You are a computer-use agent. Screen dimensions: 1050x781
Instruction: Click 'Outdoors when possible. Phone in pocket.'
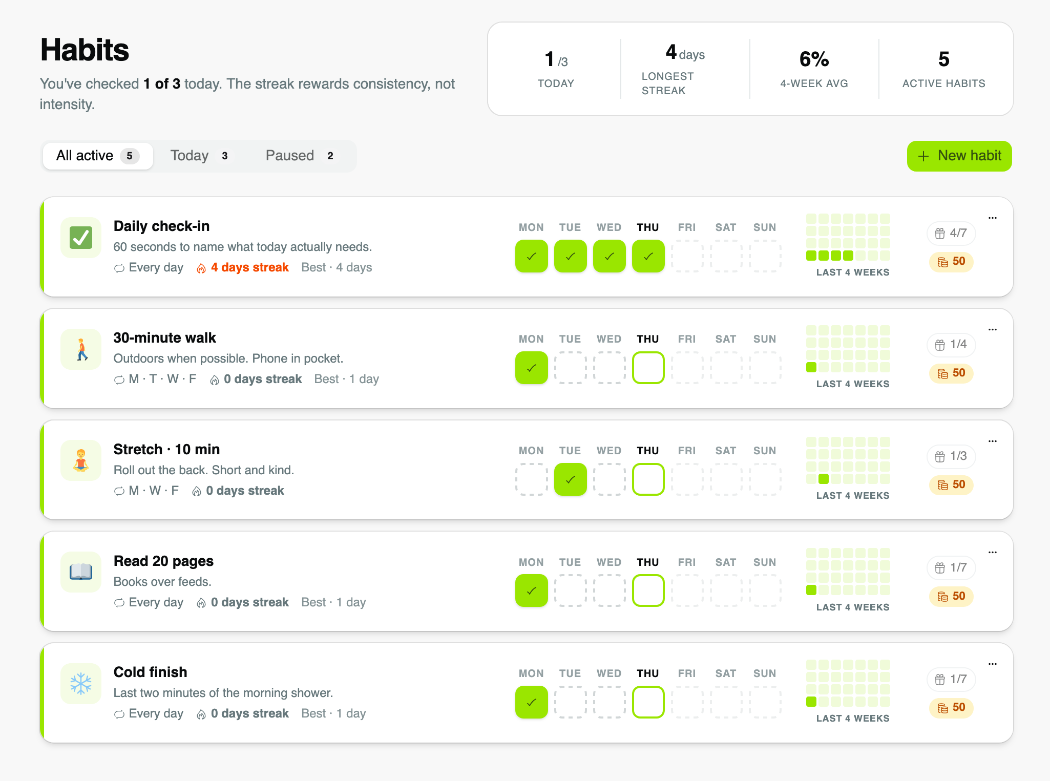point(228,359)
